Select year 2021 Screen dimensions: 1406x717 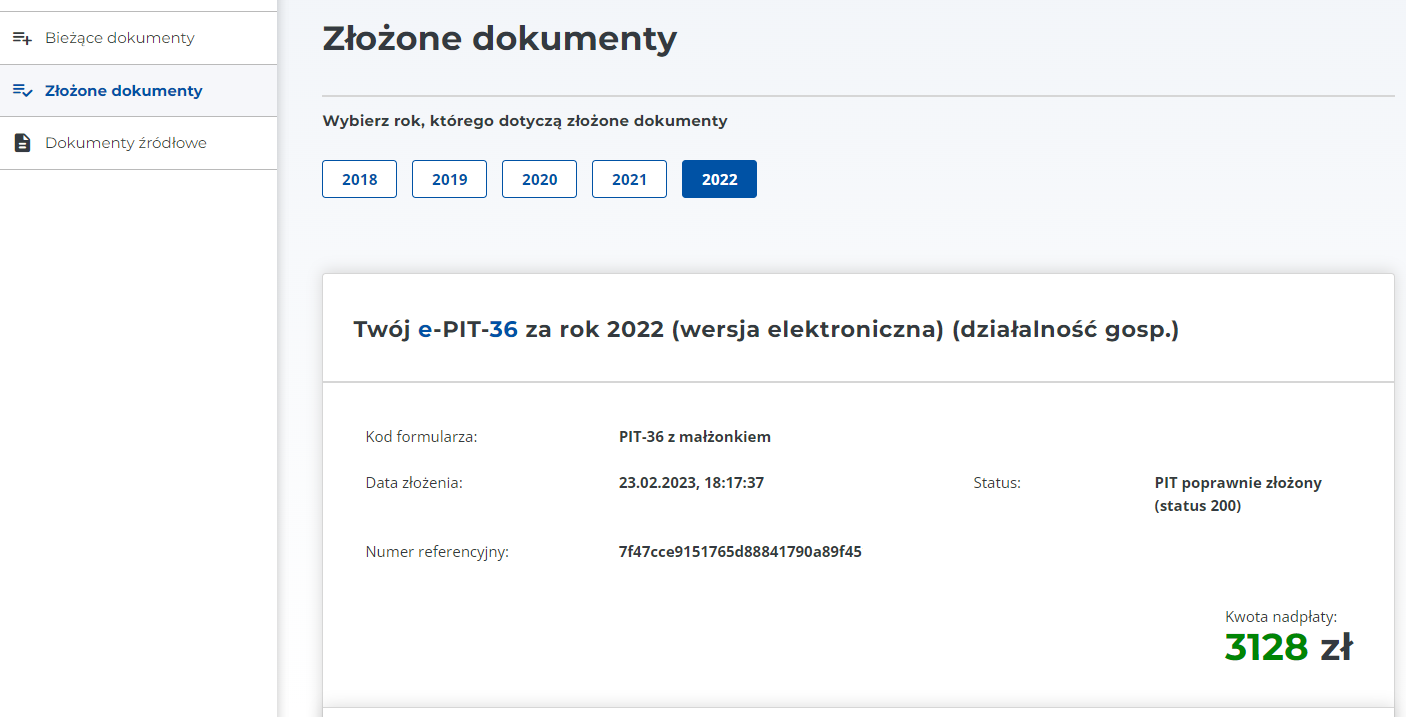[630, 179]
